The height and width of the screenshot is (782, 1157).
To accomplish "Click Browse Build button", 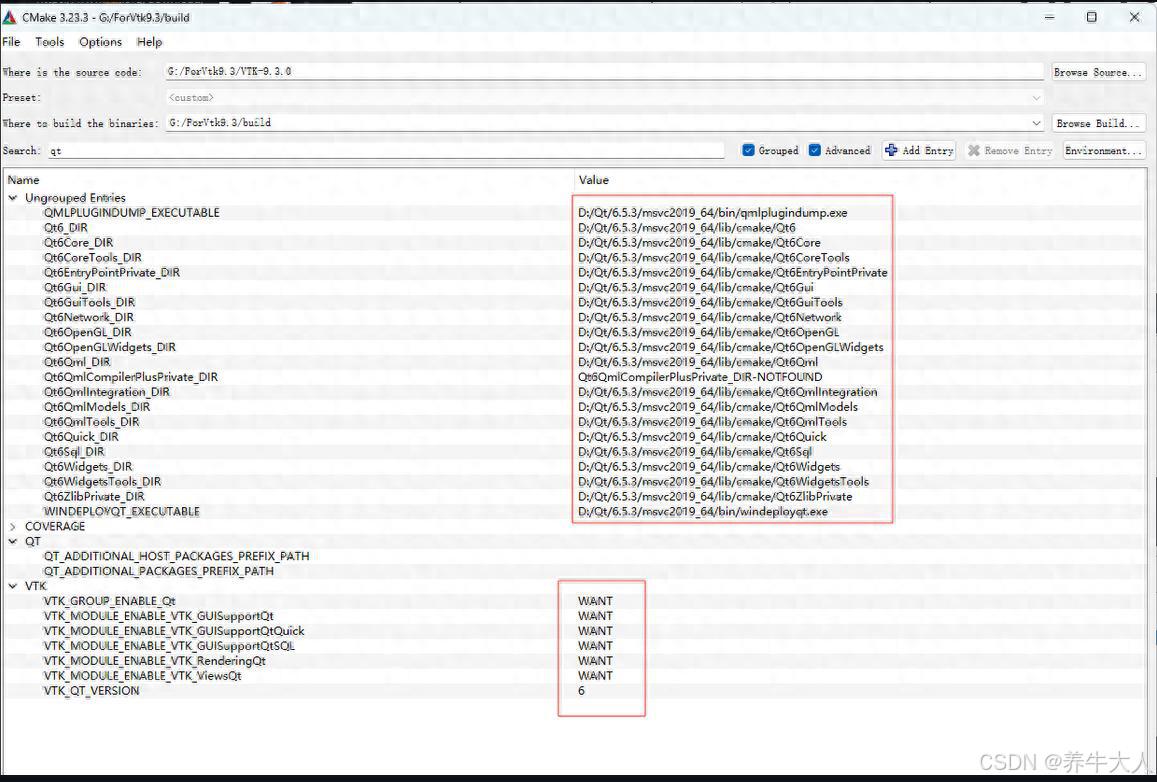I will pos(1098,123).
